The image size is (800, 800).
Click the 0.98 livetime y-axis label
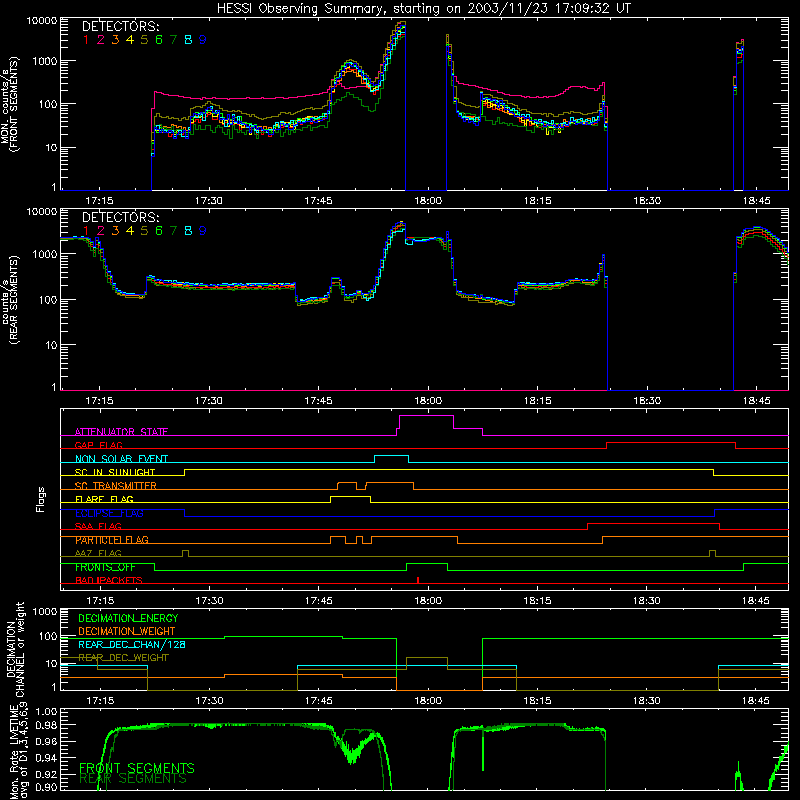(46, 725)
